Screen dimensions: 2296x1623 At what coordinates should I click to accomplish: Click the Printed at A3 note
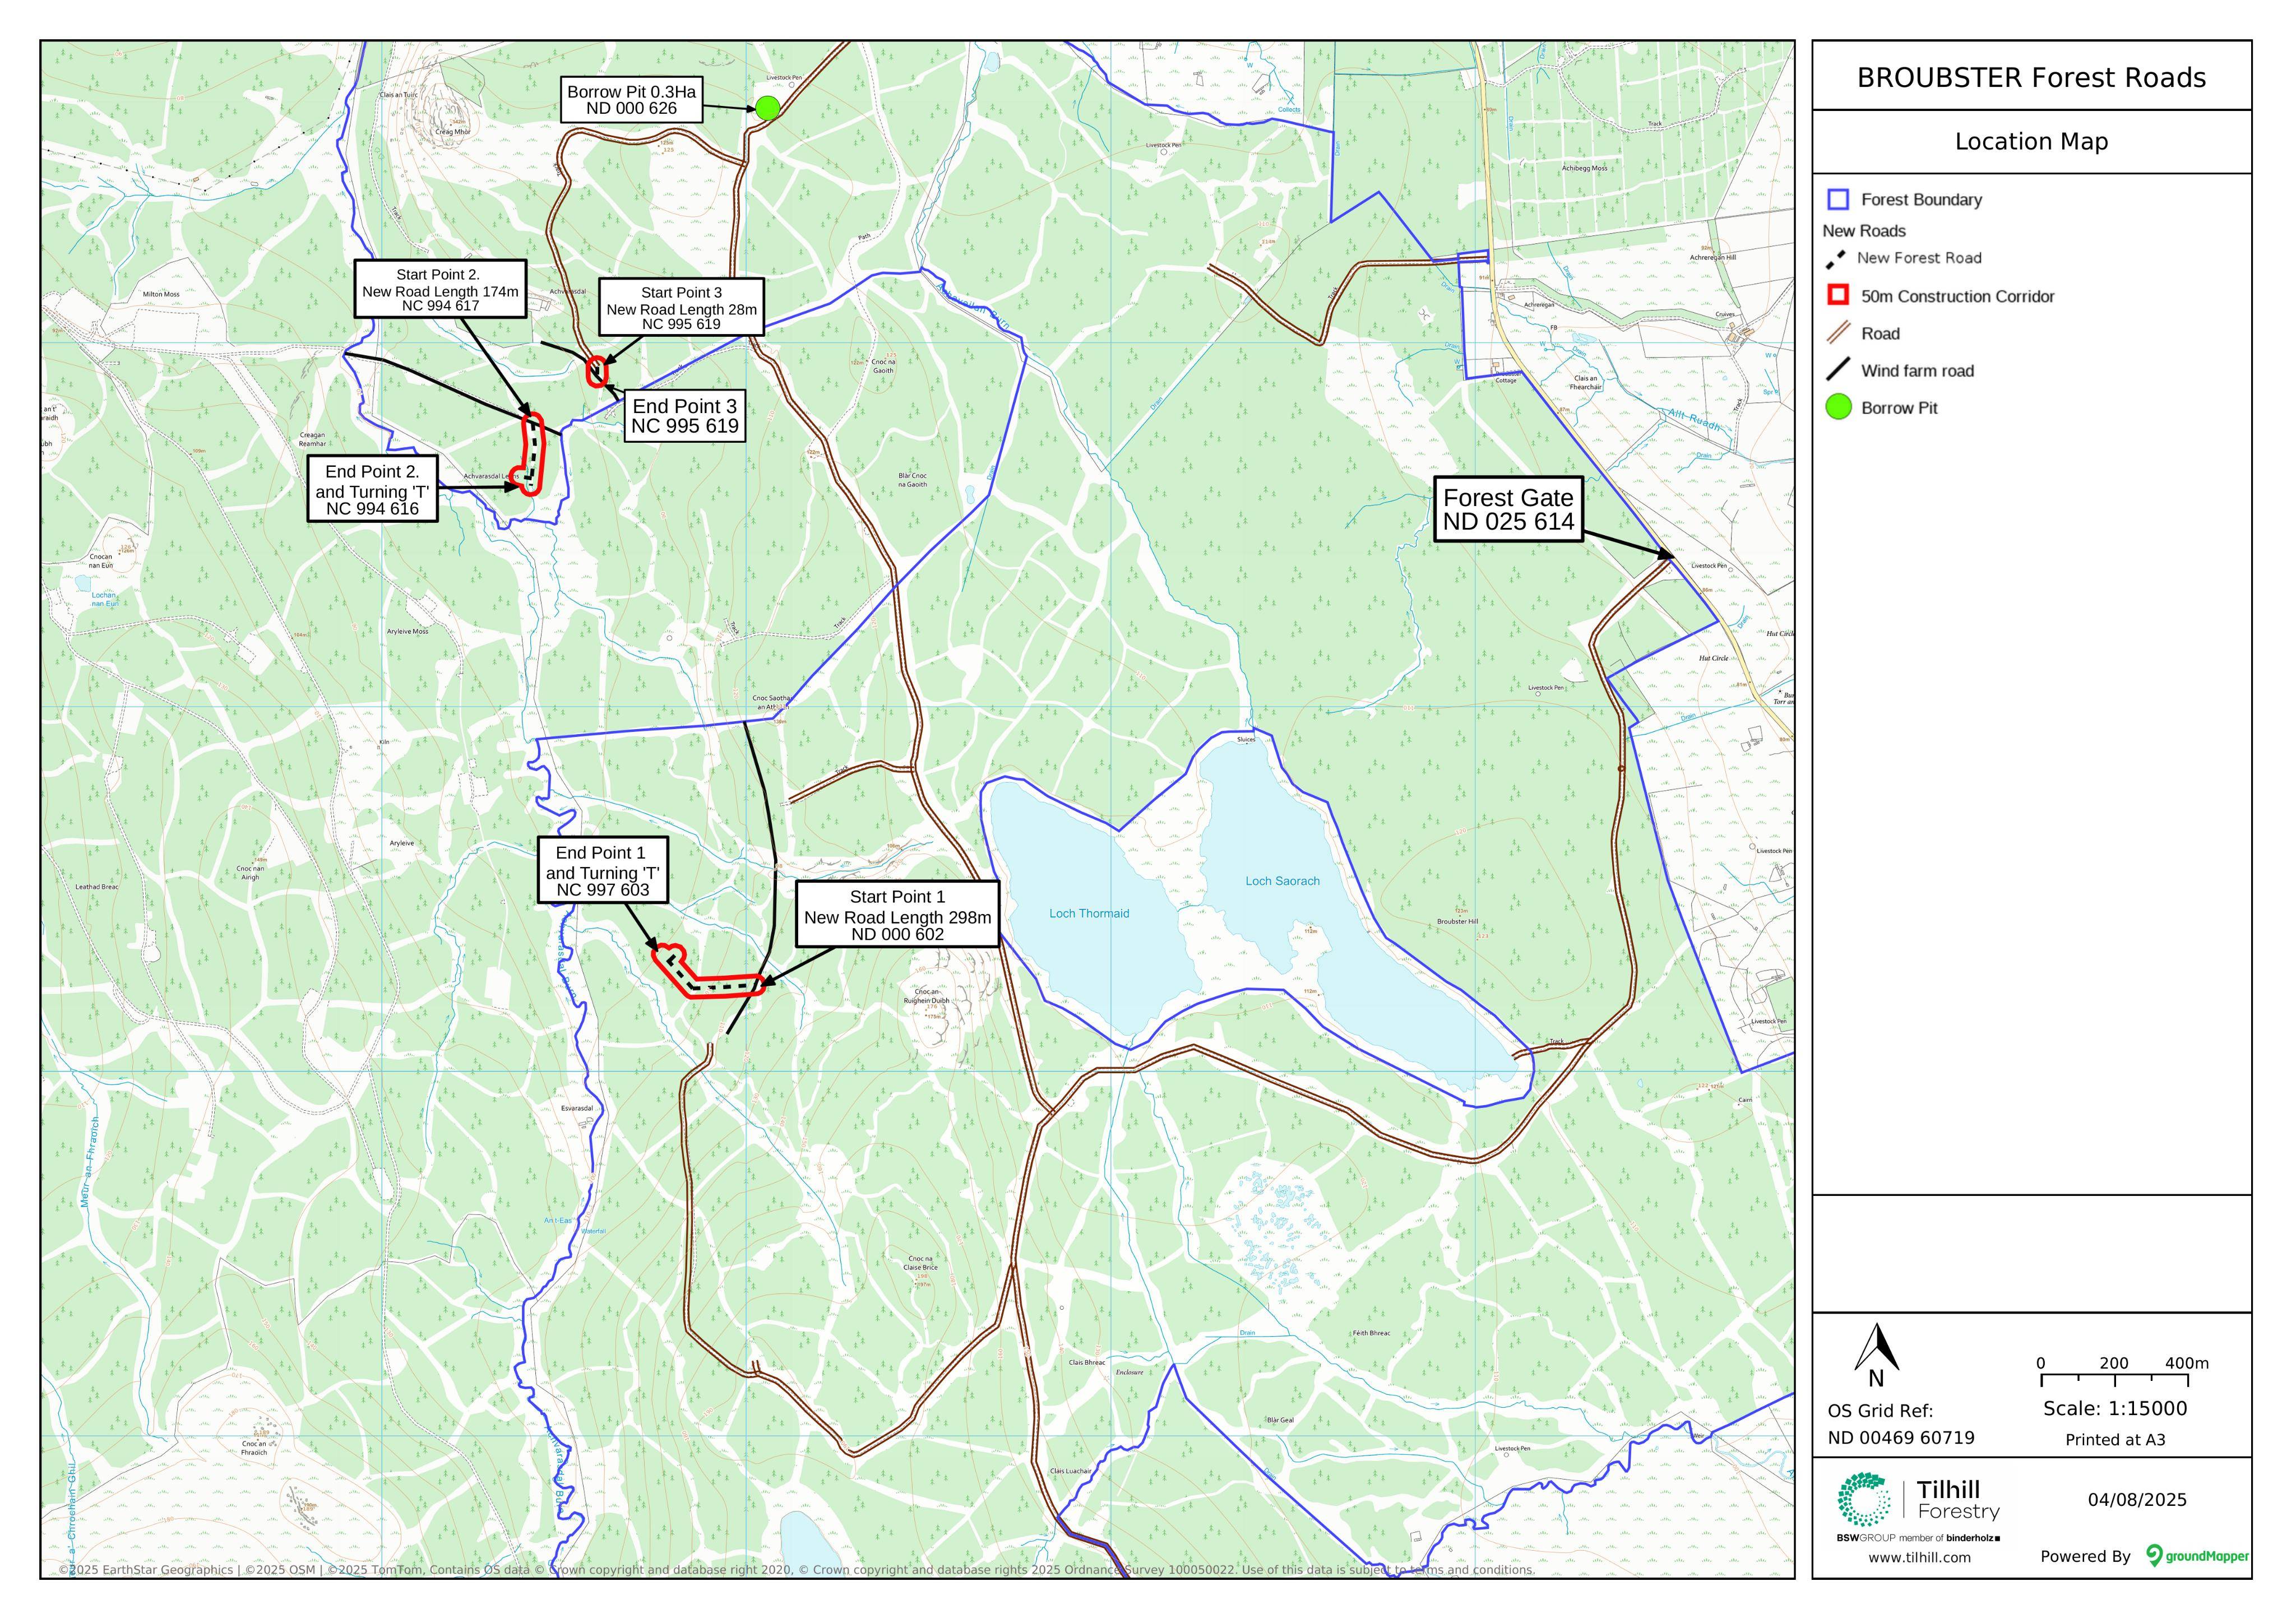pyautogui.click(x=2115, y=1440)
